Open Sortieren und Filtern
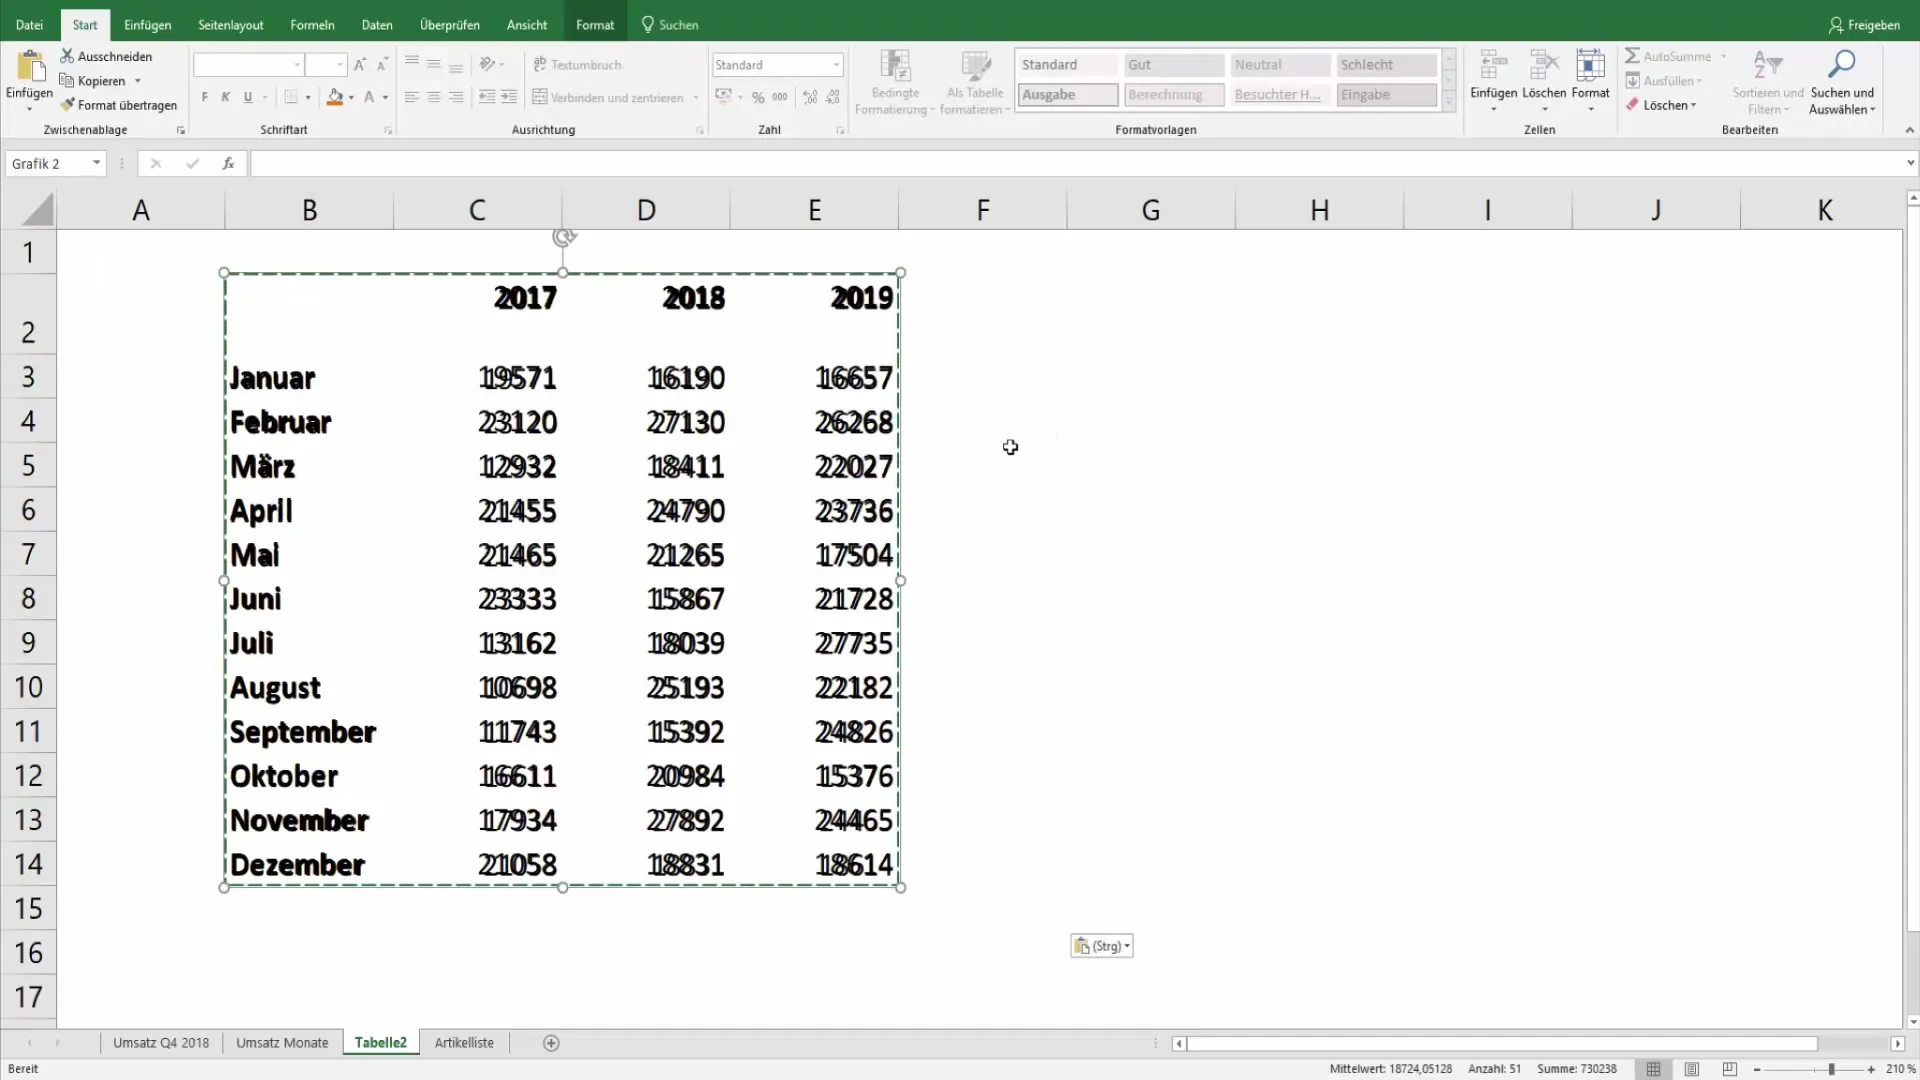Screen dimensions: 1920x1080 click(x=1767, y=82)
